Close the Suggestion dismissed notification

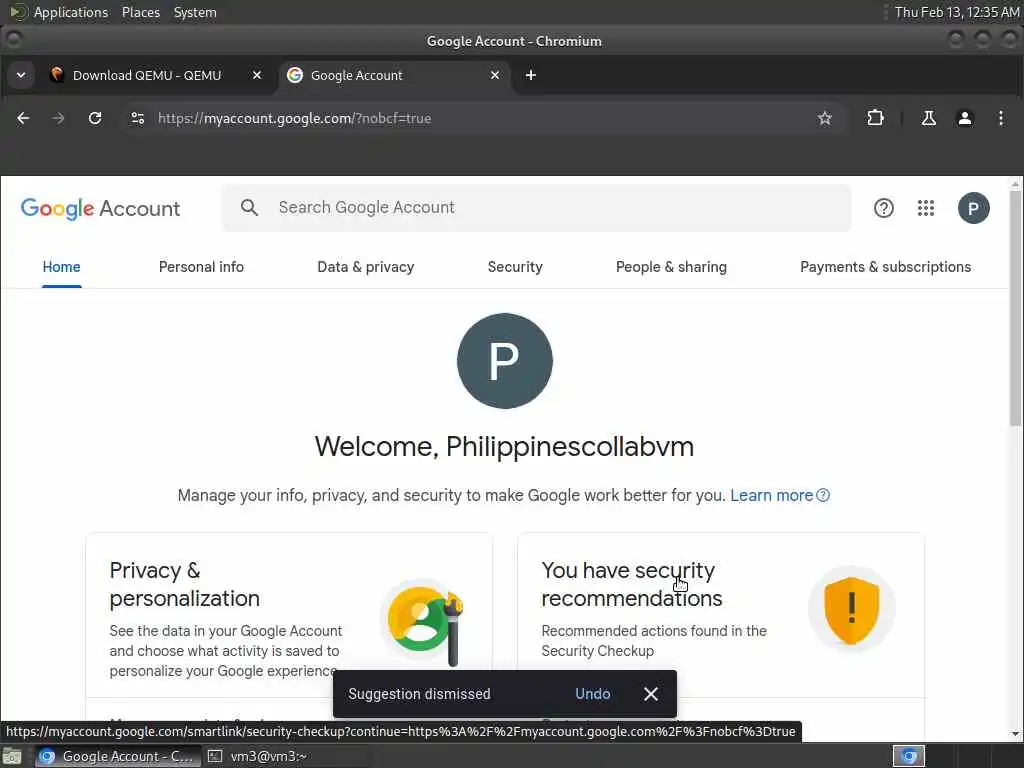tap(651, 694)
